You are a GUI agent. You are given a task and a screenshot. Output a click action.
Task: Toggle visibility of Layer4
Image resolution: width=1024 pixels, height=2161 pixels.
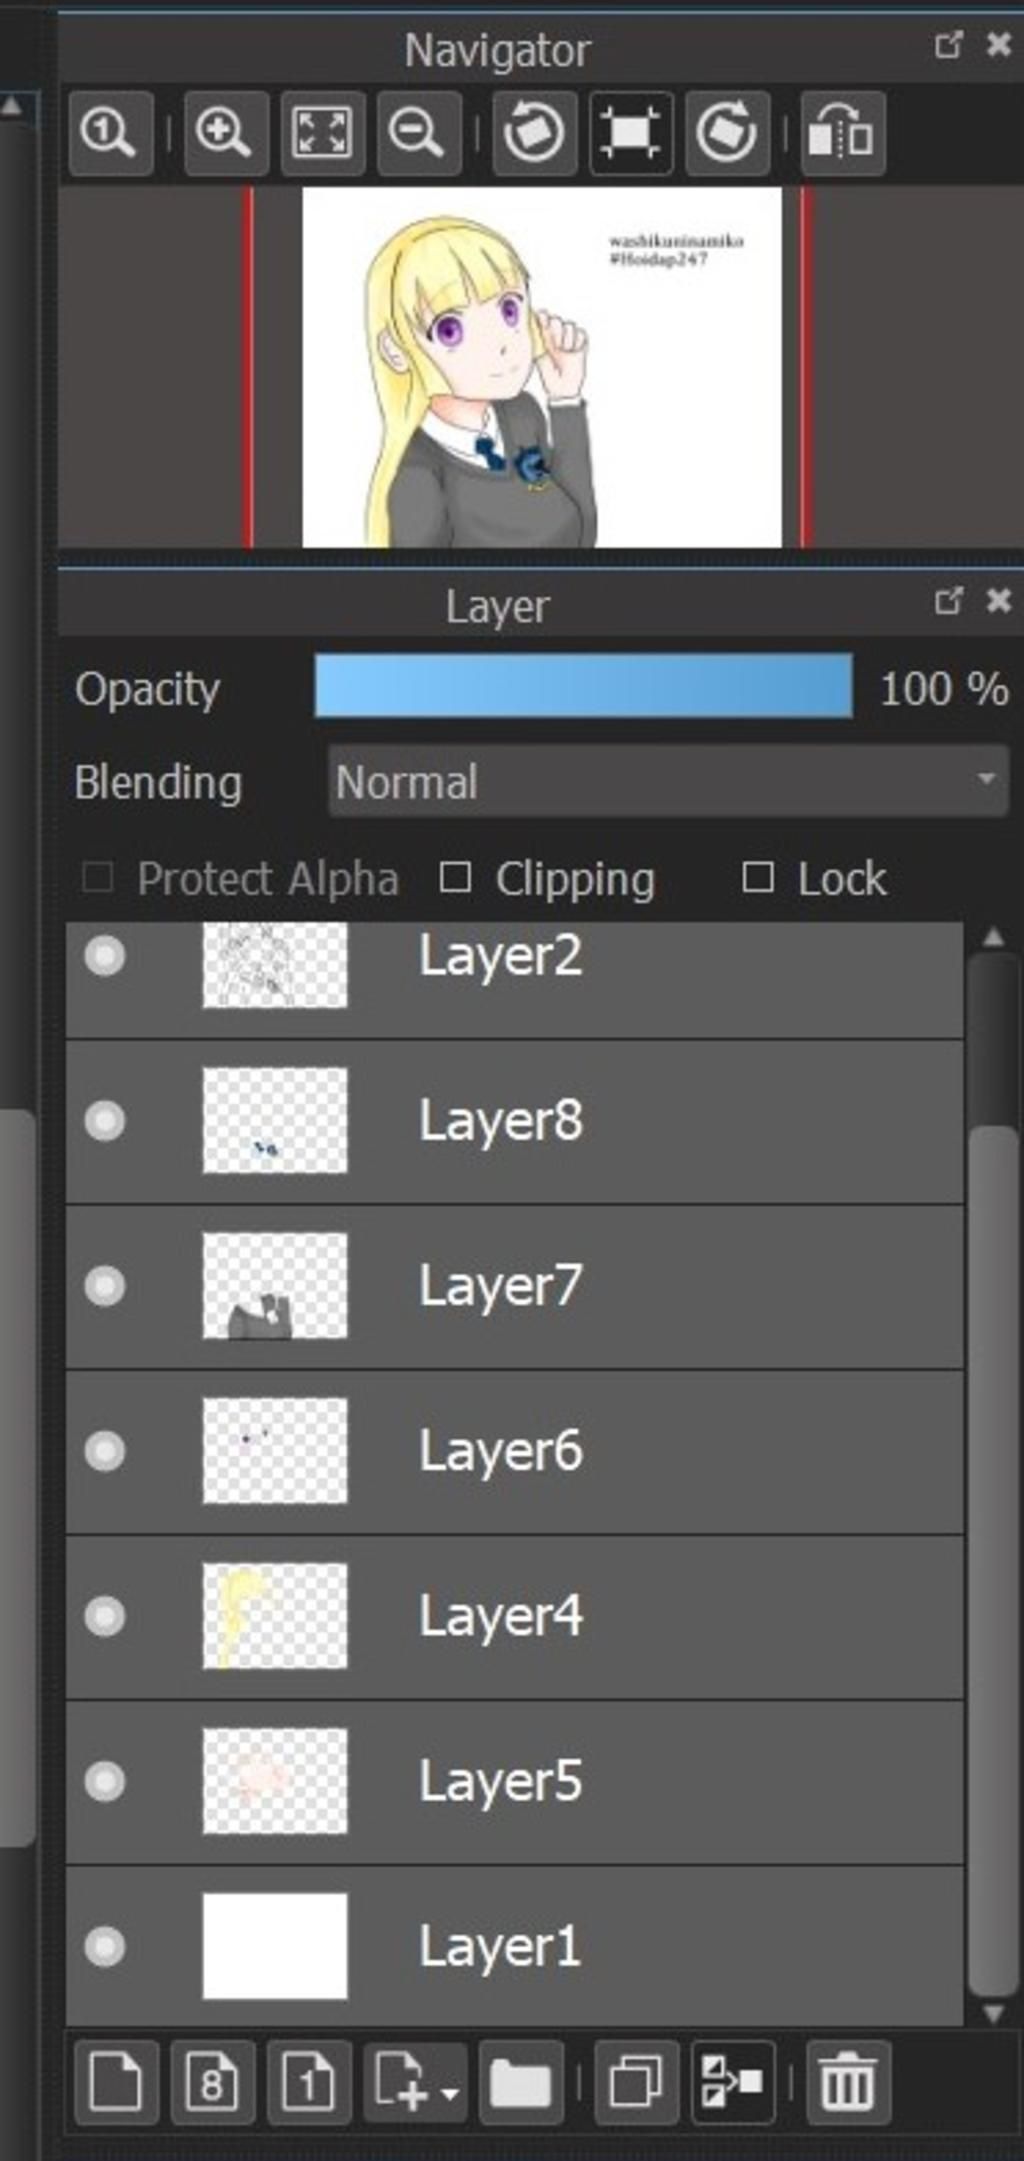pos(105,1616)
